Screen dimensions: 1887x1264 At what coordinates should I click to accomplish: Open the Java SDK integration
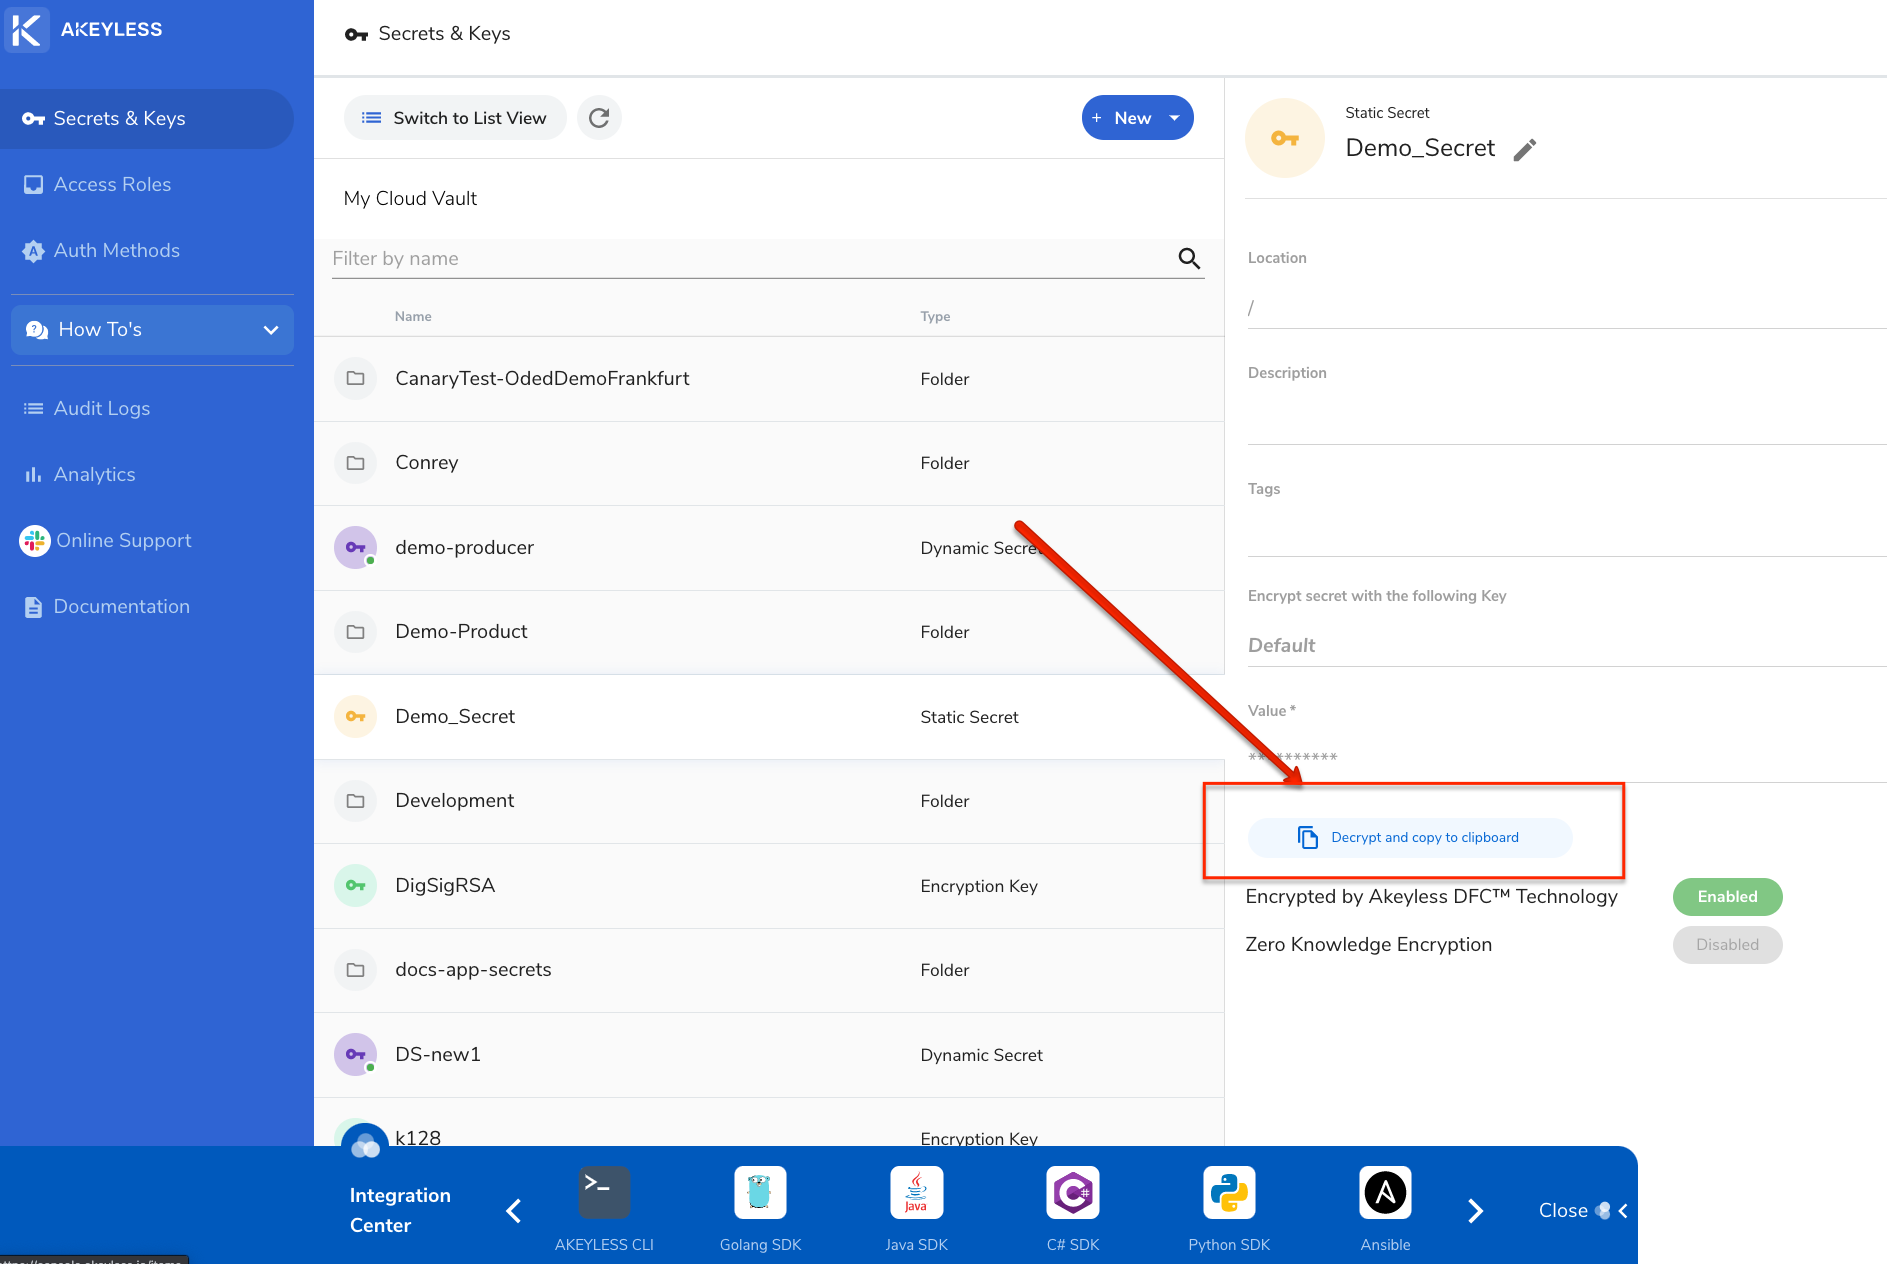coord(916,1209)
